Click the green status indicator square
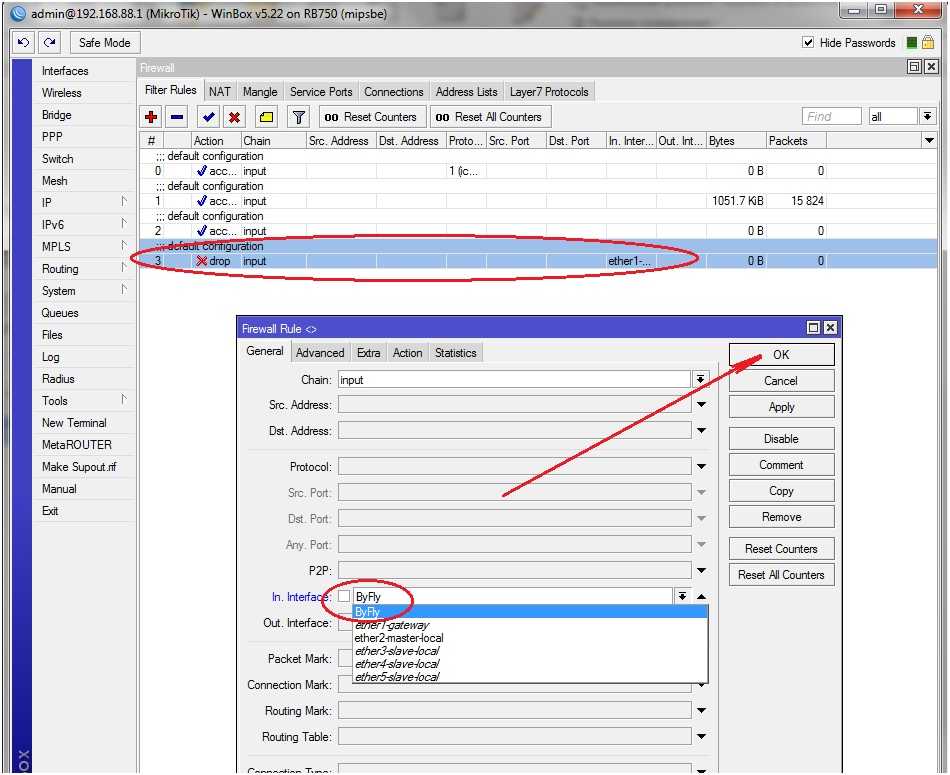Viewport: 950px width, 775px height. click(x=911, y=42)
